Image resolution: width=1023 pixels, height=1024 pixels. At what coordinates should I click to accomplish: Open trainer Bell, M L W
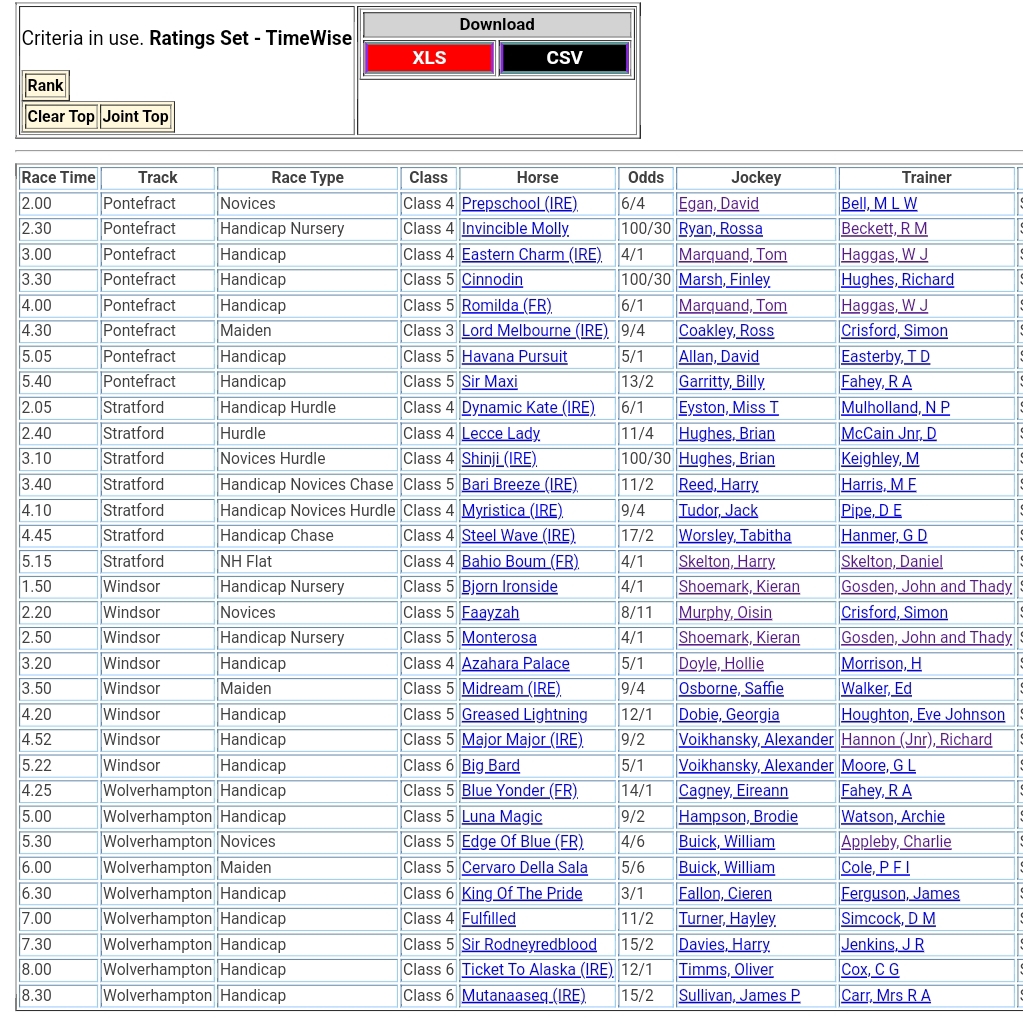tap(878, 204)
